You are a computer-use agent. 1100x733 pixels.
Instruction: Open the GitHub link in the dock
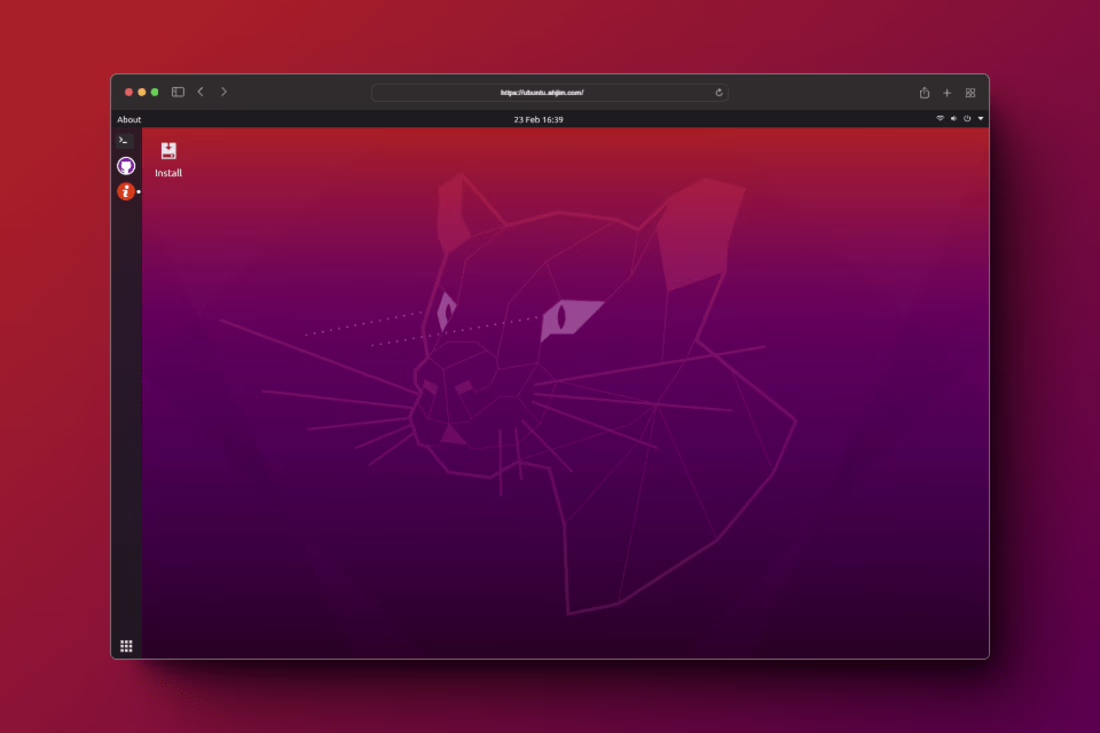[125, 165]
